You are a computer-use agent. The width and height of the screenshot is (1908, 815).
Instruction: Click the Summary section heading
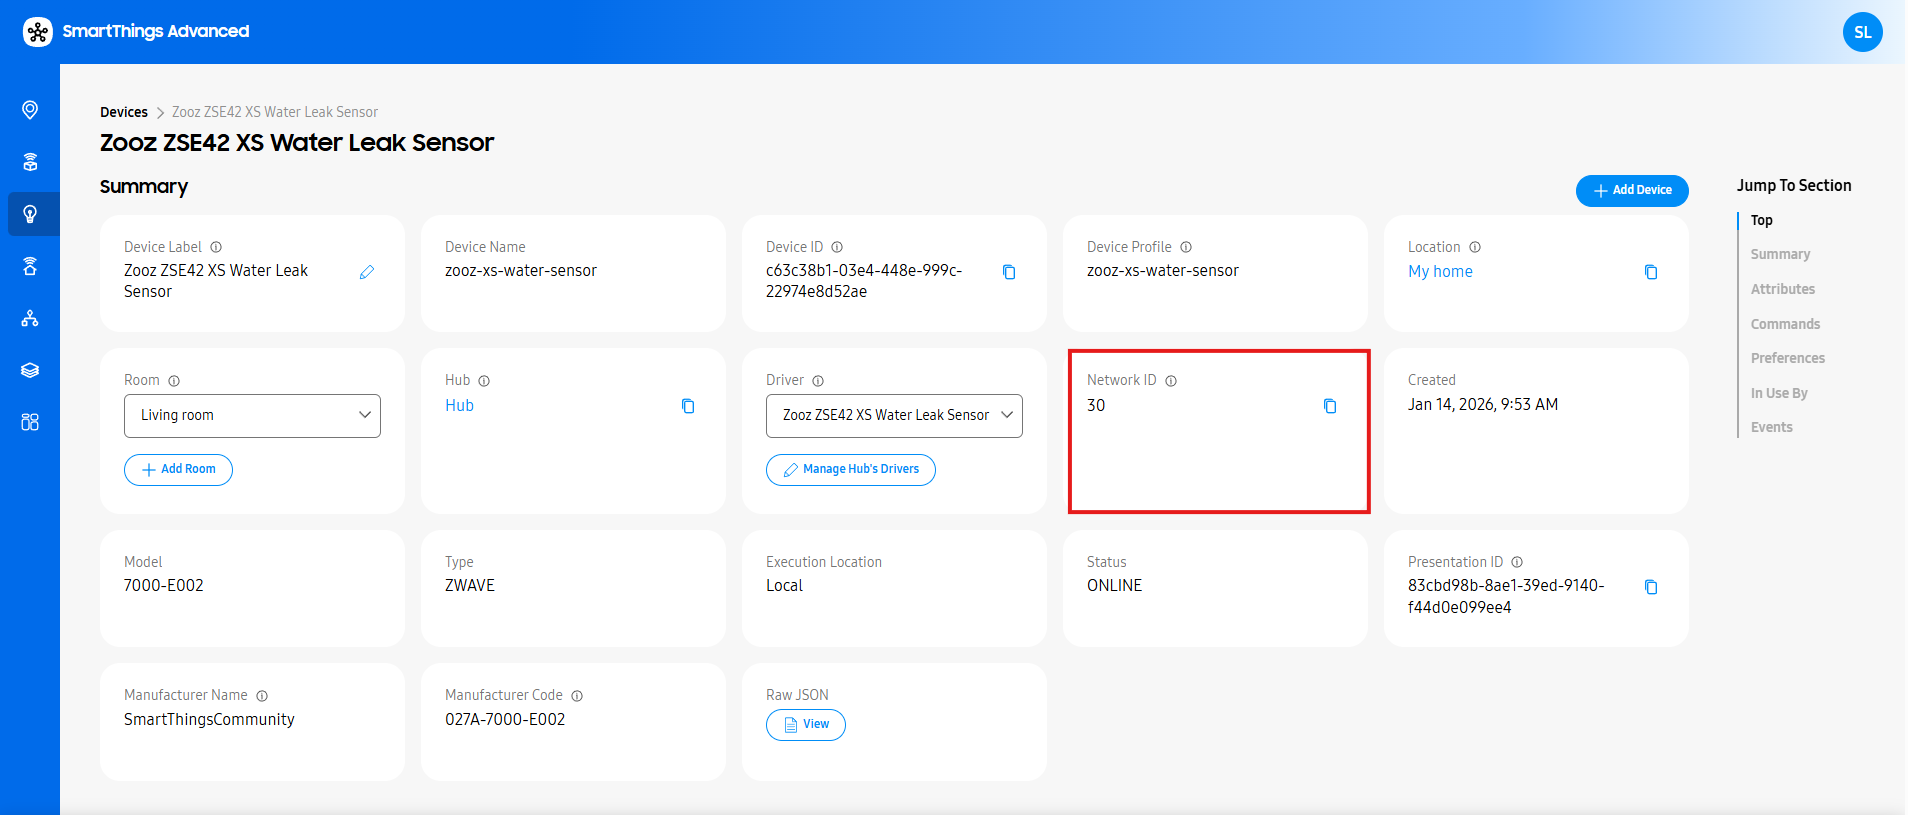point(144,187)
